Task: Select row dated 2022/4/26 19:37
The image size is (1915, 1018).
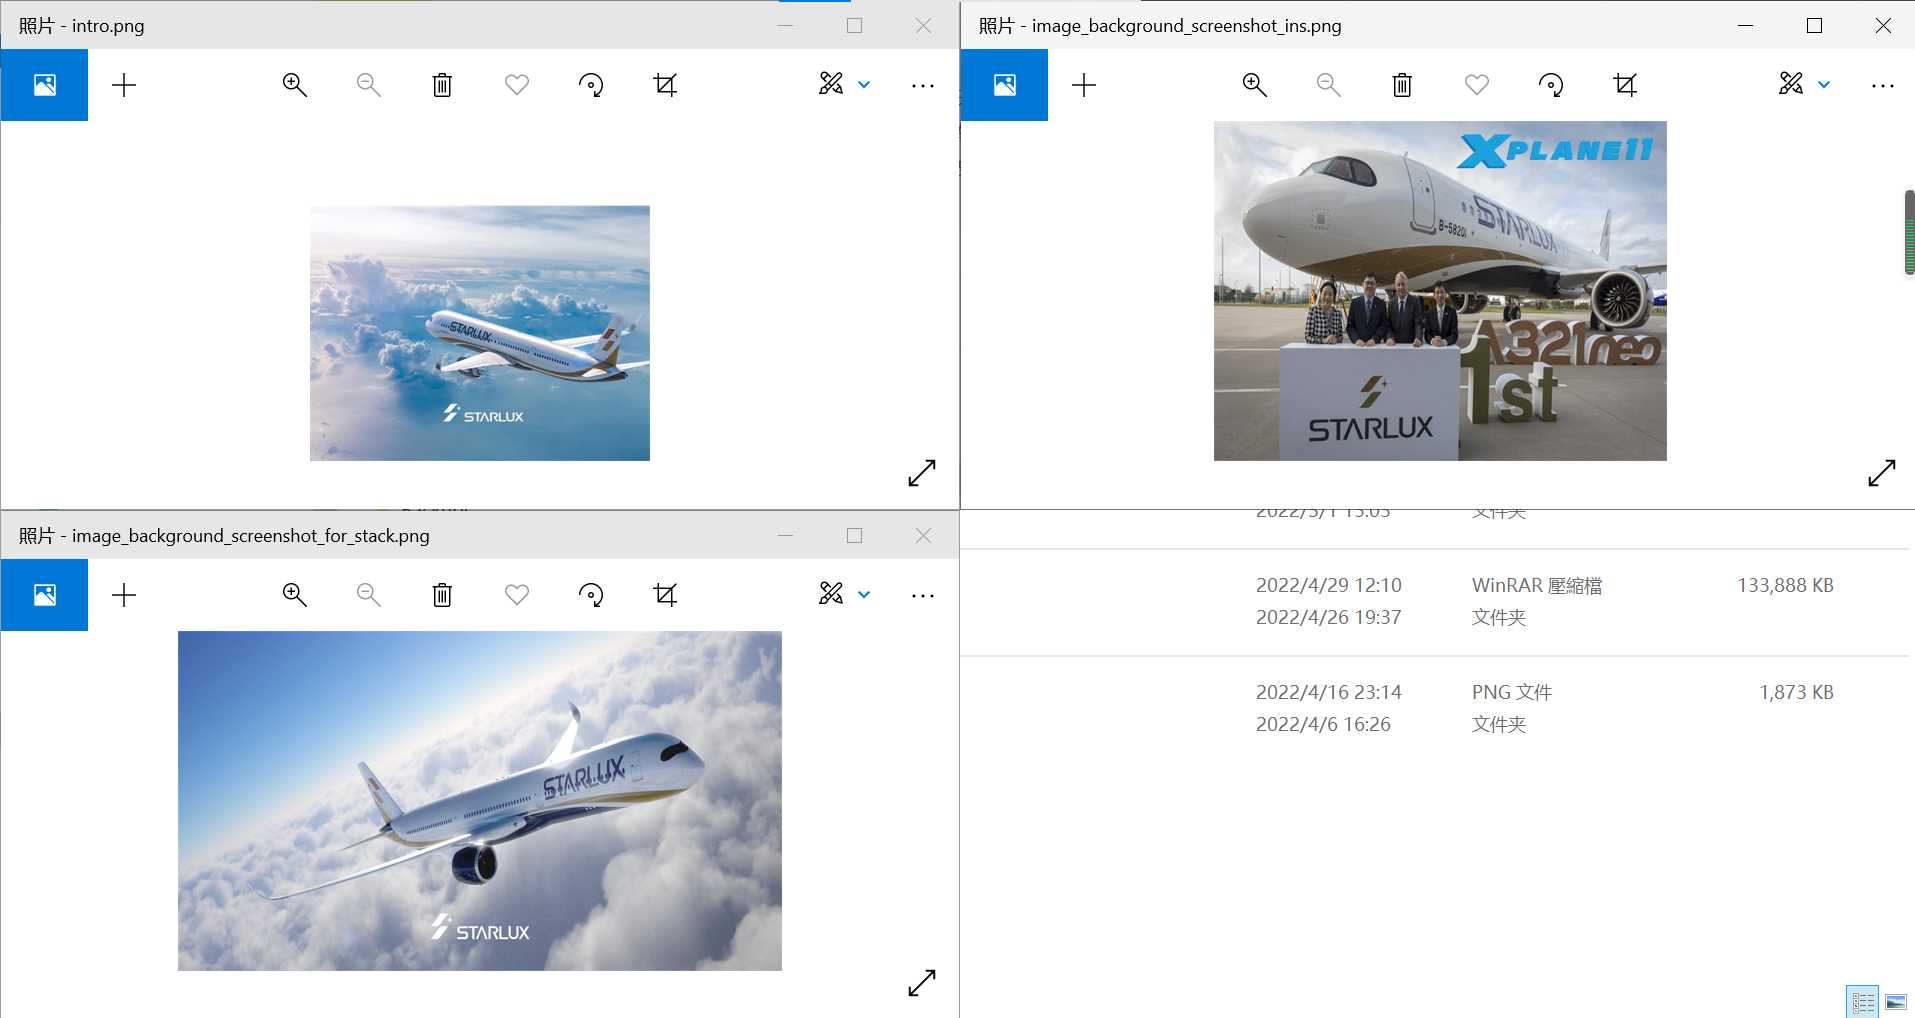Action: click(x=1436, y=617)
